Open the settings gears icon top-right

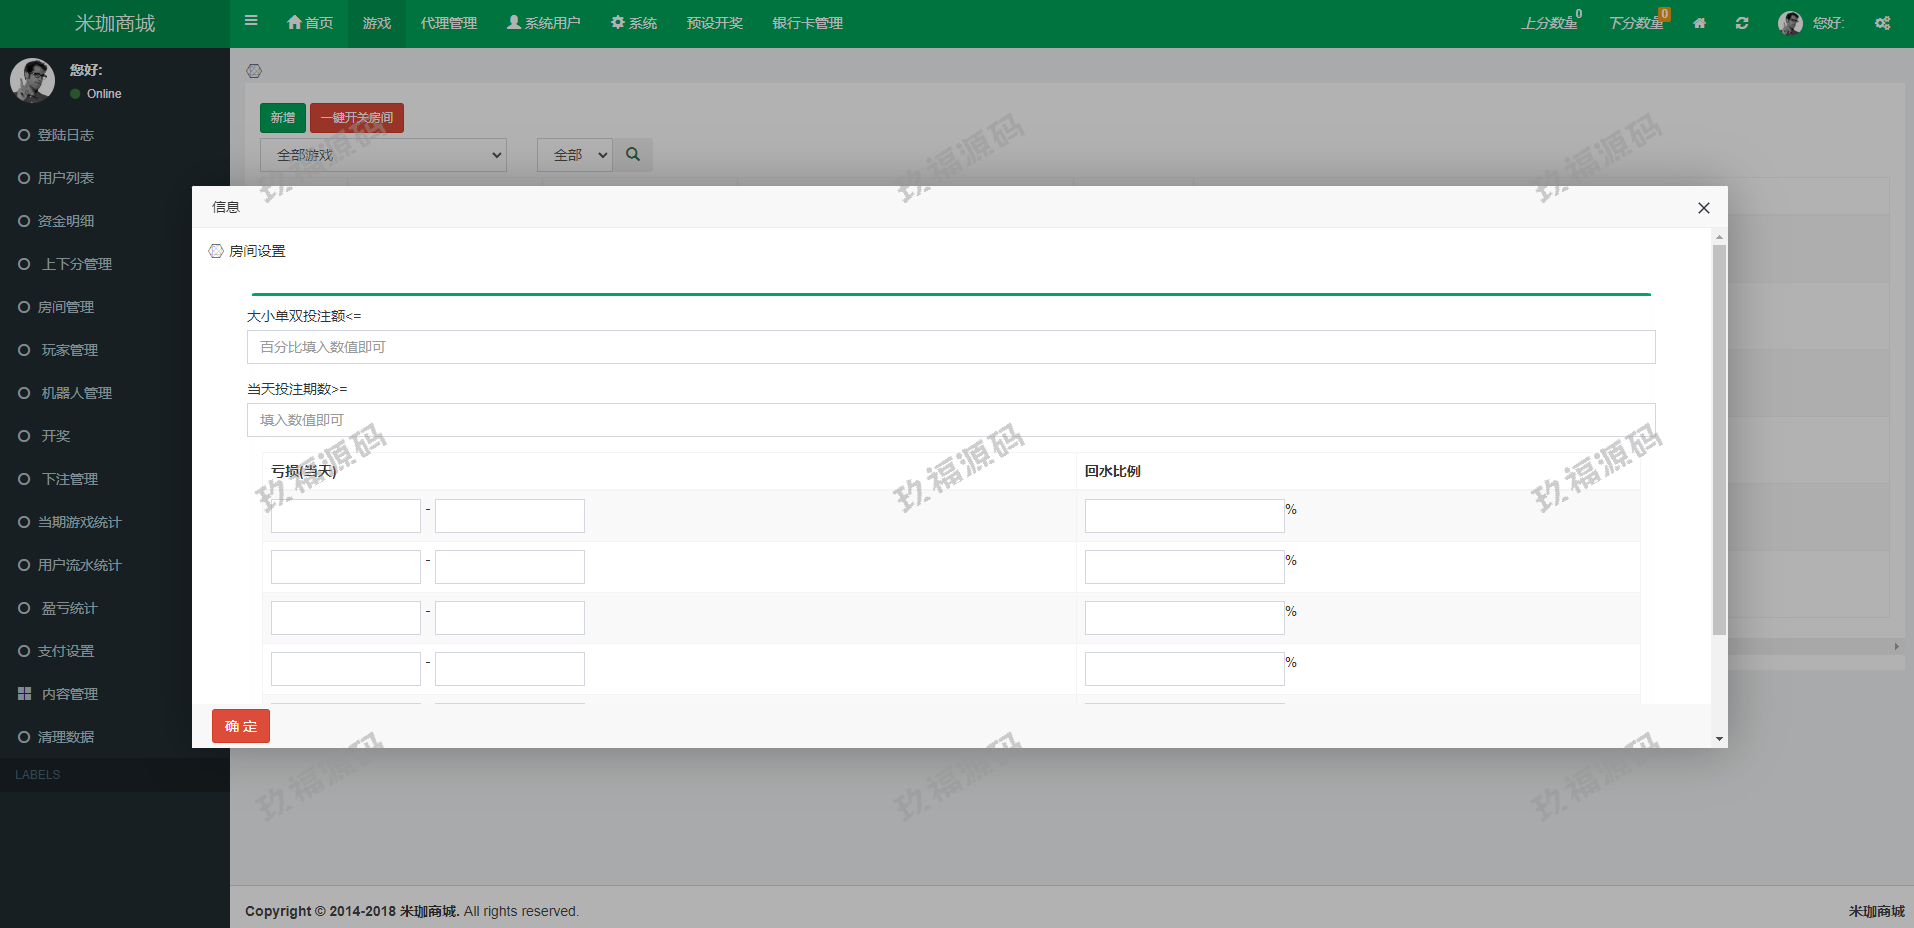click(1882, 23)
